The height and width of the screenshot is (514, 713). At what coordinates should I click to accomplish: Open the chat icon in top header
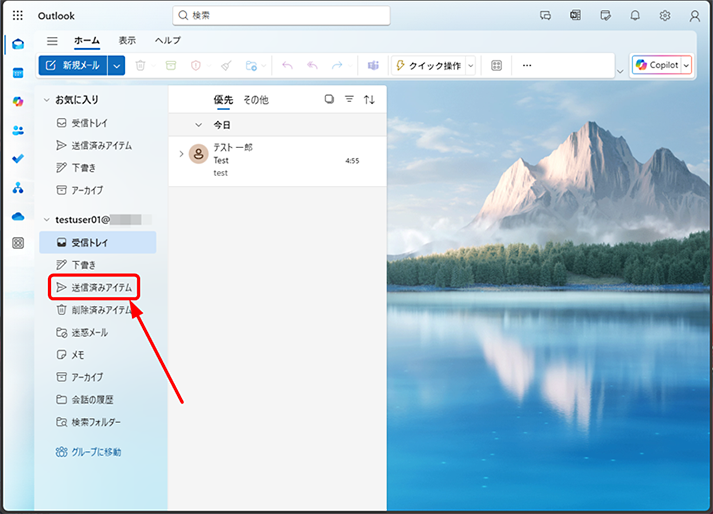(546, 16)
